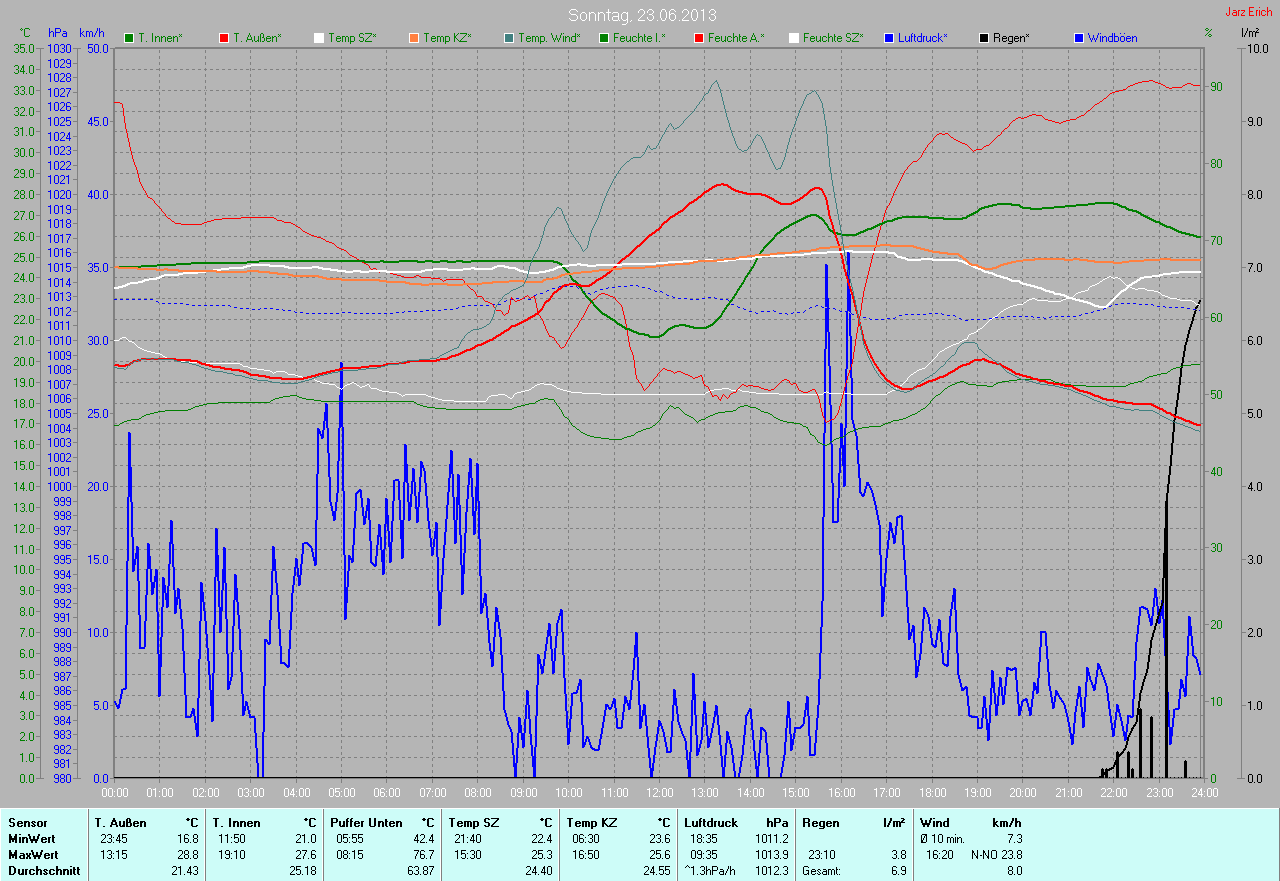Click the 18:00 time axis label
The height and width of the screenshot is (881, 1280).
click(932, 792)
